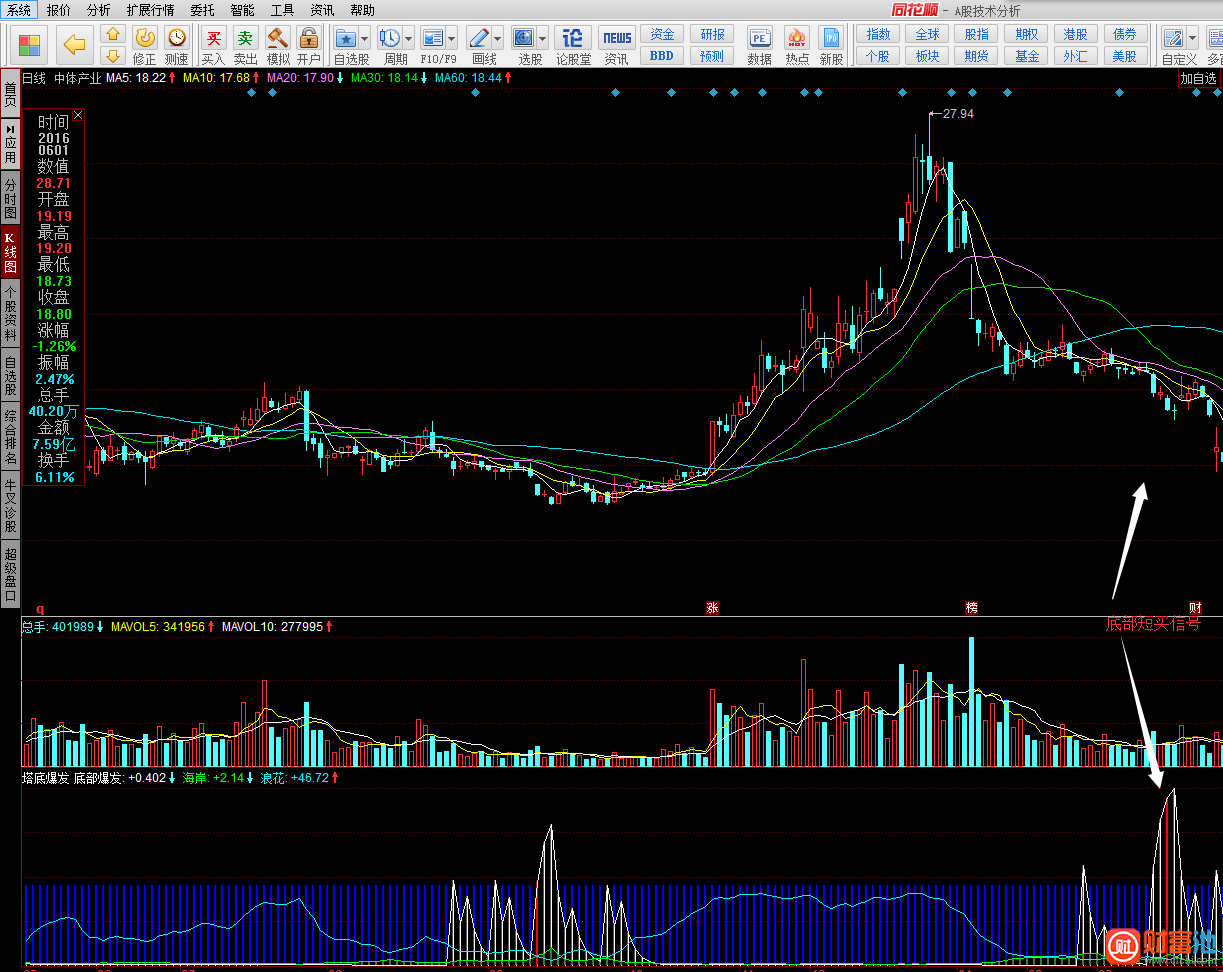This screenshot has width=1223, height=972.
Task: Open the 工具 menu
Action: [283, 10]
